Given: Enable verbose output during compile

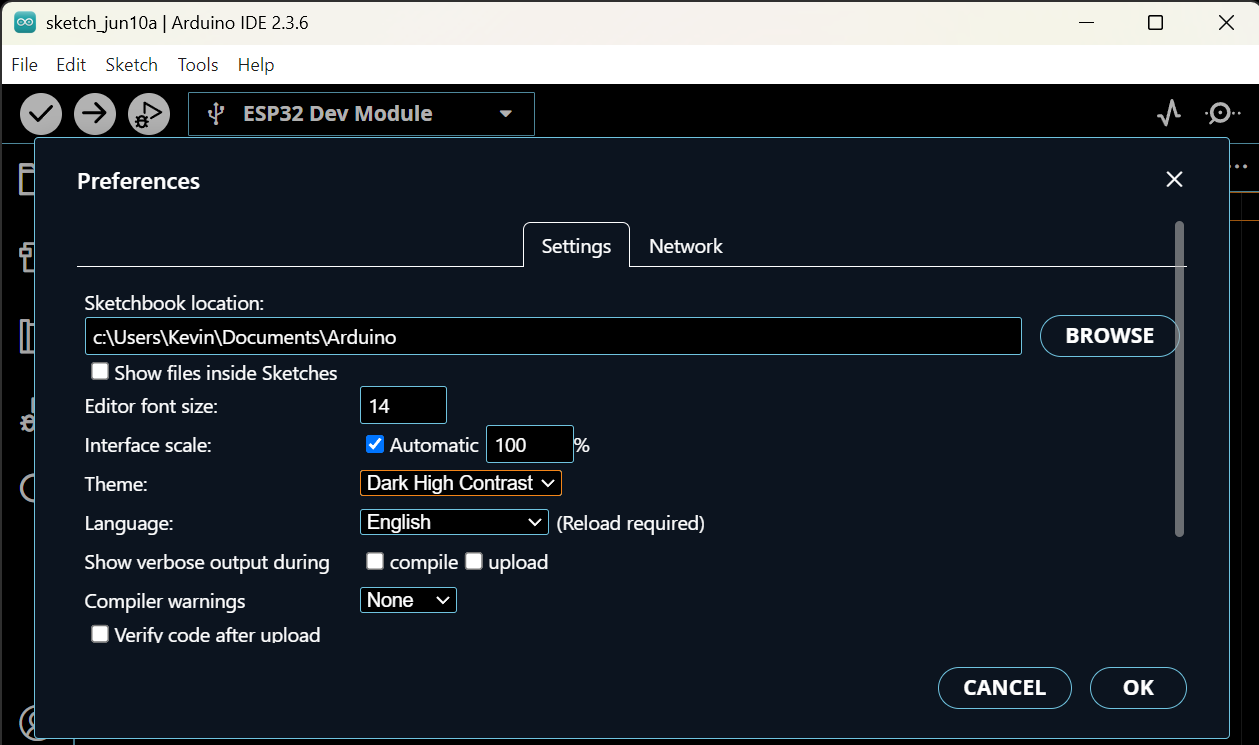Looking at the screenshot, I should pyautogui.click(x=375, y=561).
